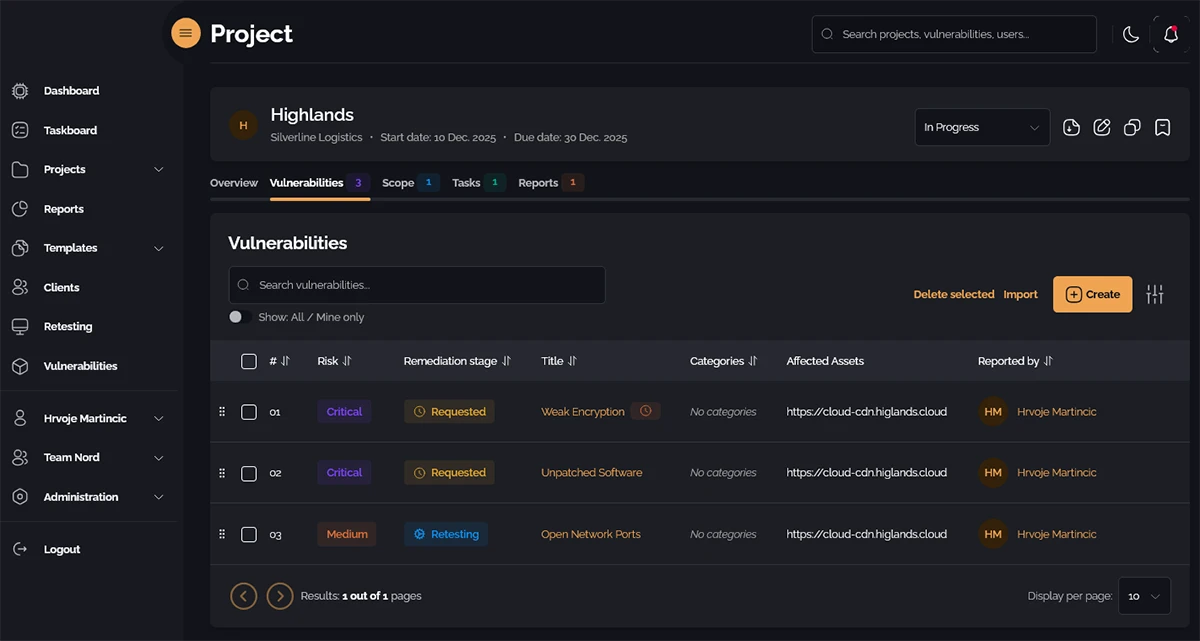This screenshot has width=1200, height=641.
Task: Switch to the Scope tab
Action: tap(398, 183)
